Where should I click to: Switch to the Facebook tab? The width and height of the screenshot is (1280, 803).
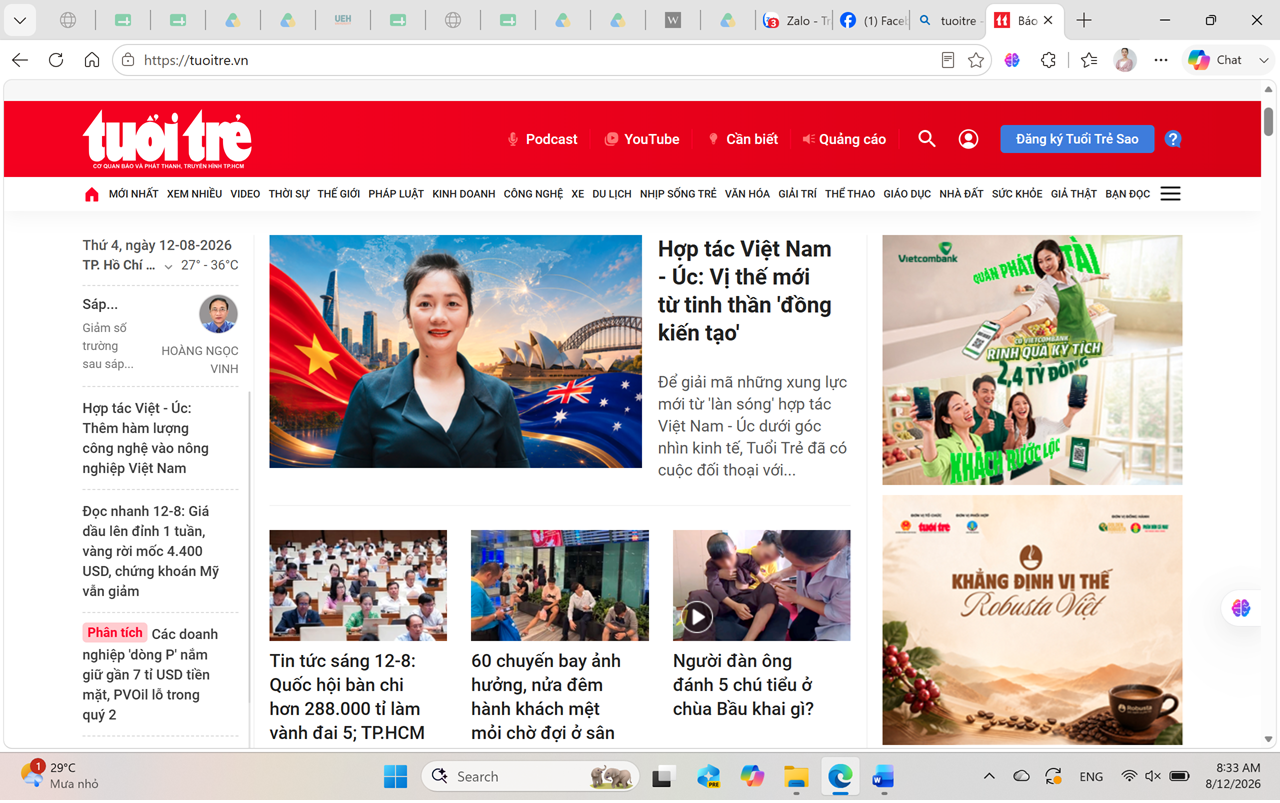[872, 20]
